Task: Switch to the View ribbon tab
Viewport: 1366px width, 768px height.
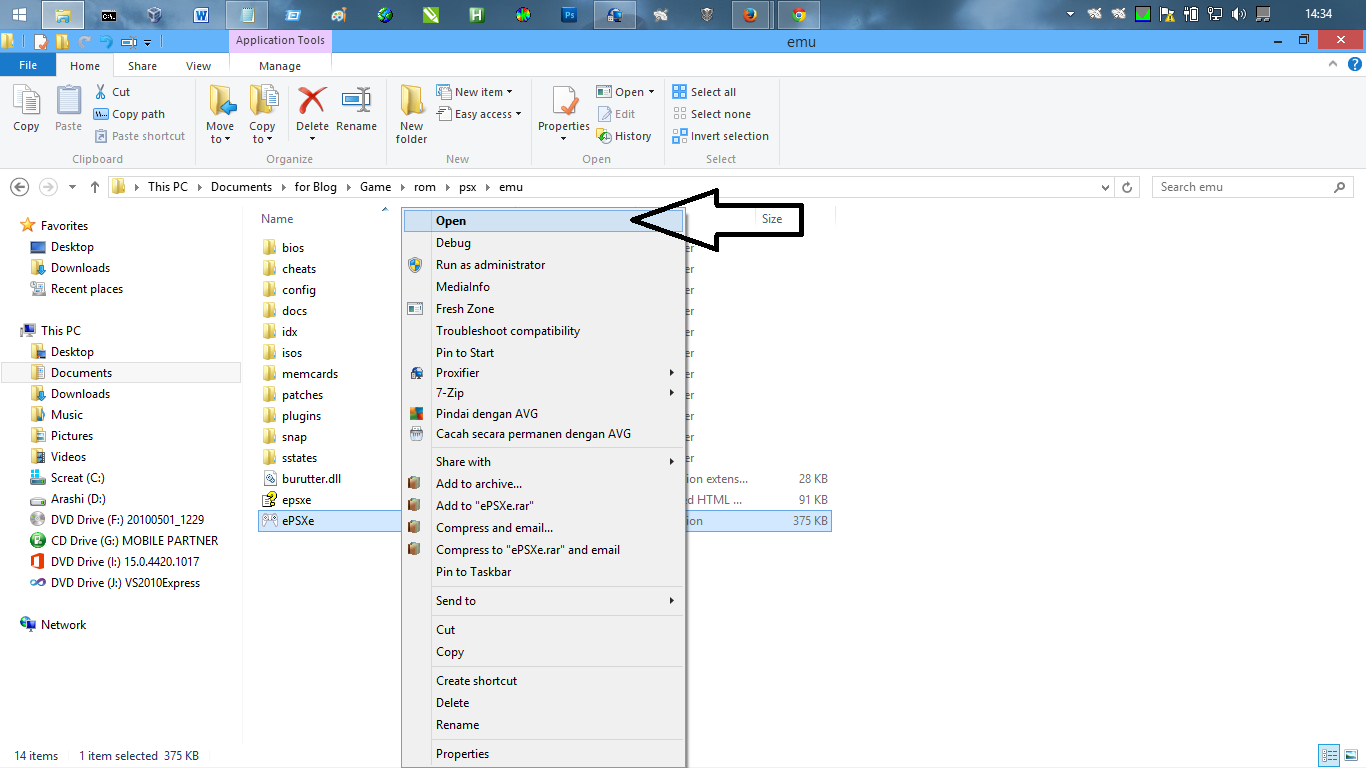Action: click(198, 66)
